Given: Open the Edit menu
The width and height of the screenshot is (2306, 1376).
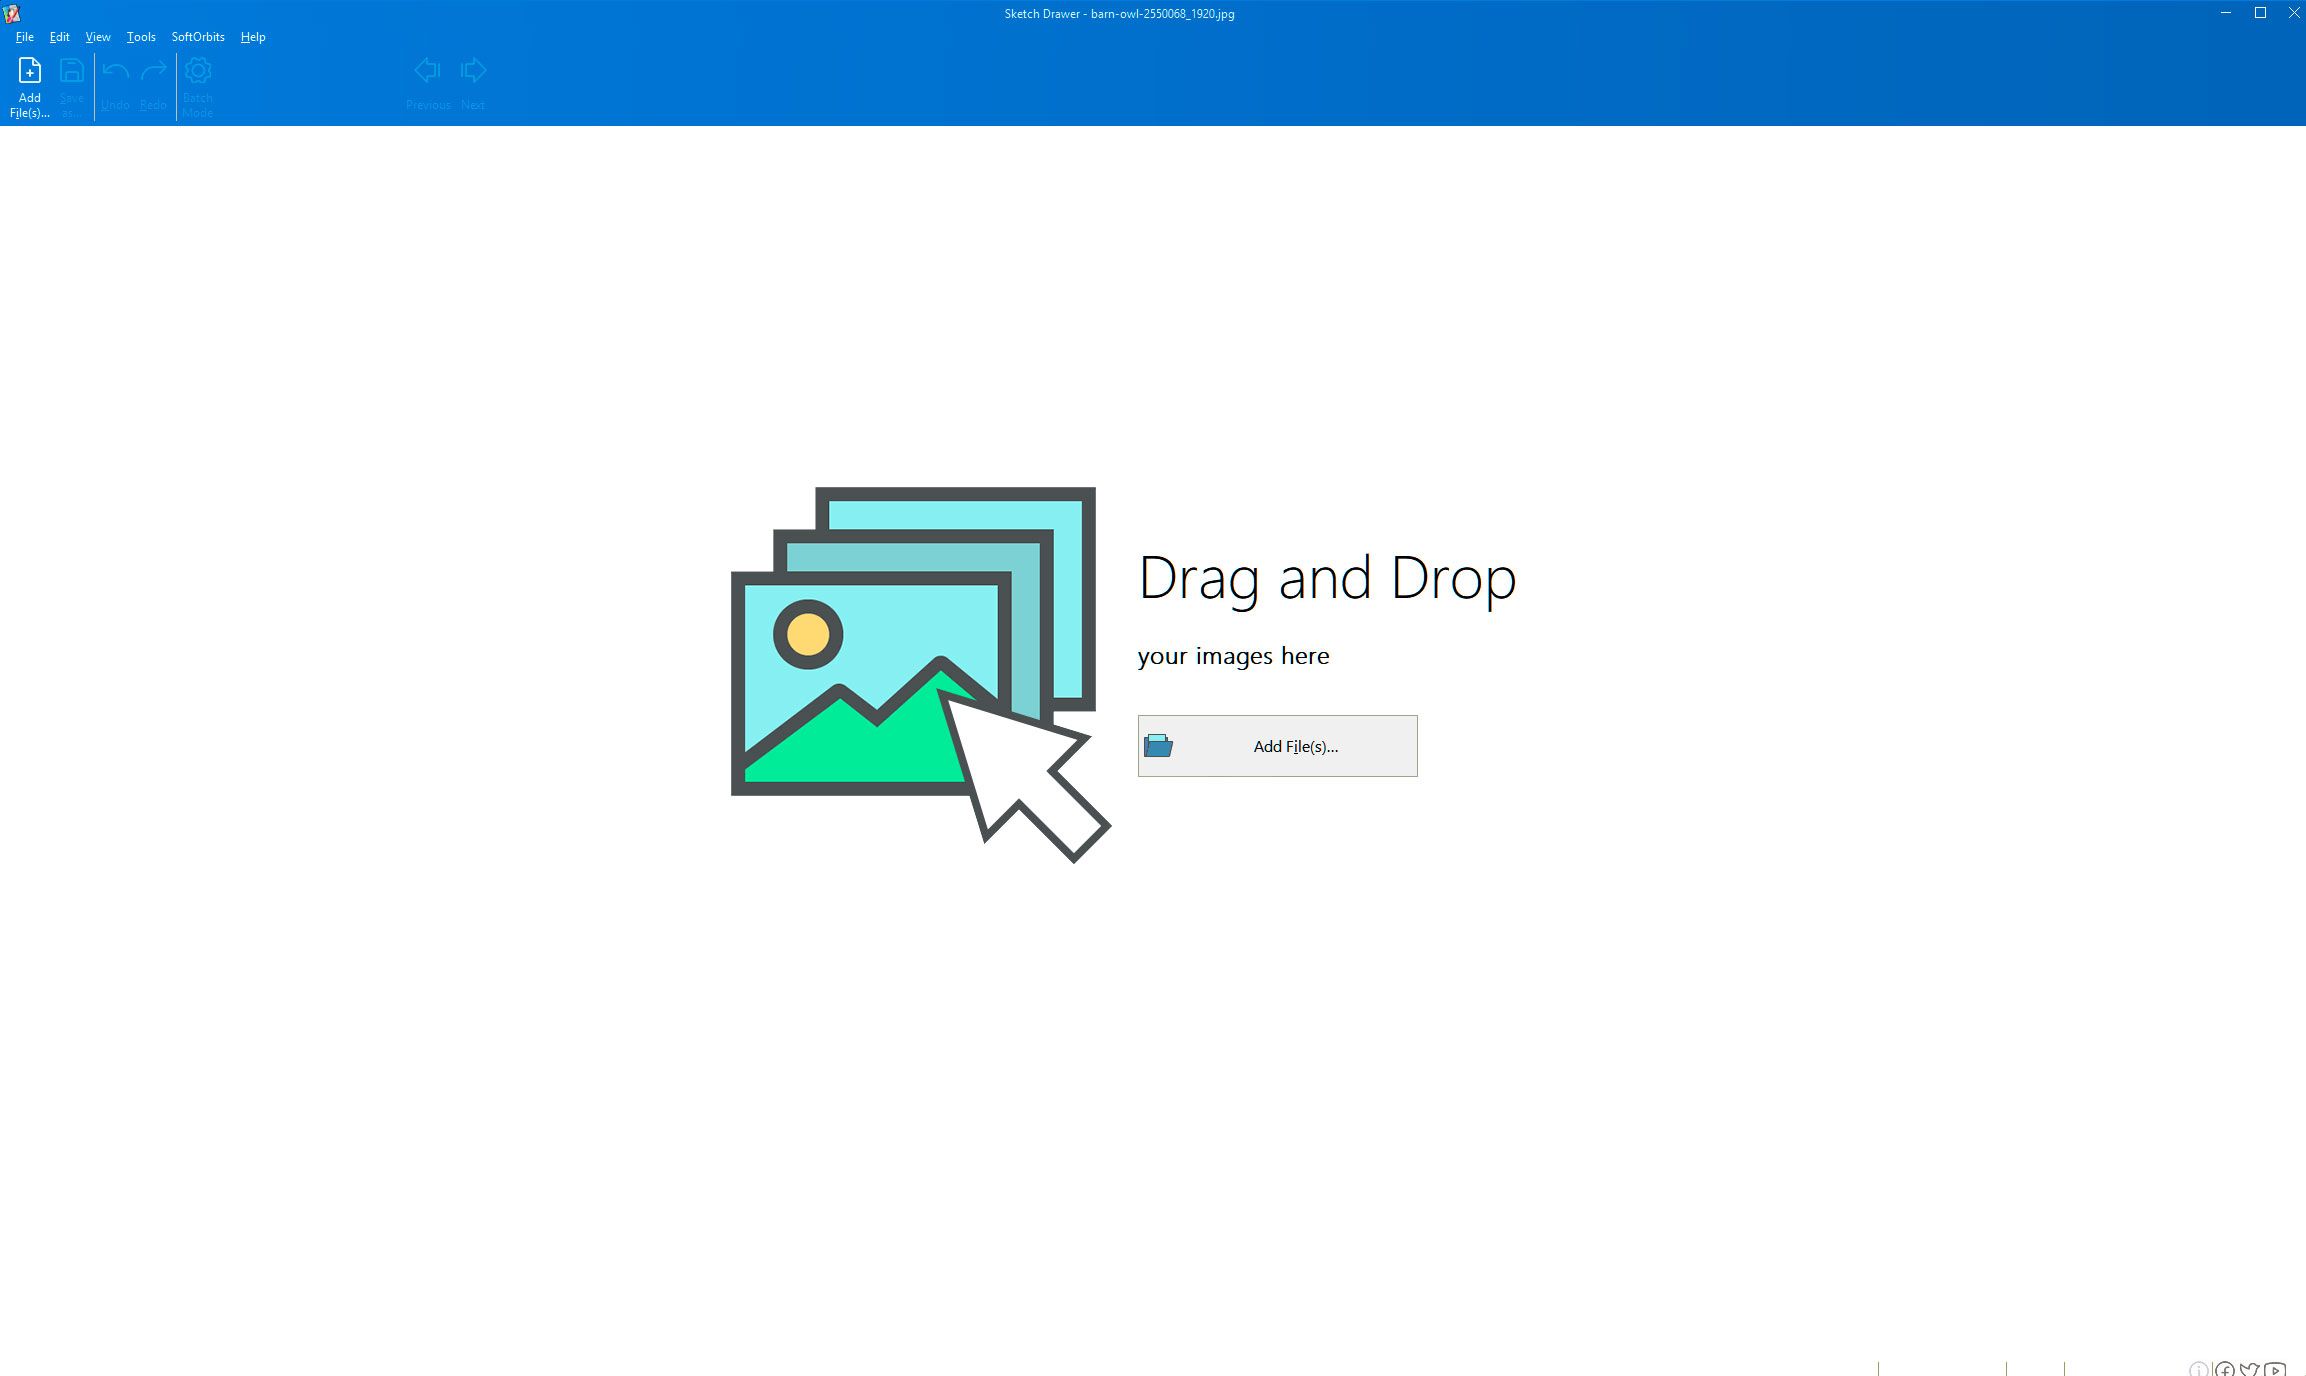Looking at the screenshot, I should pos(59,36).
